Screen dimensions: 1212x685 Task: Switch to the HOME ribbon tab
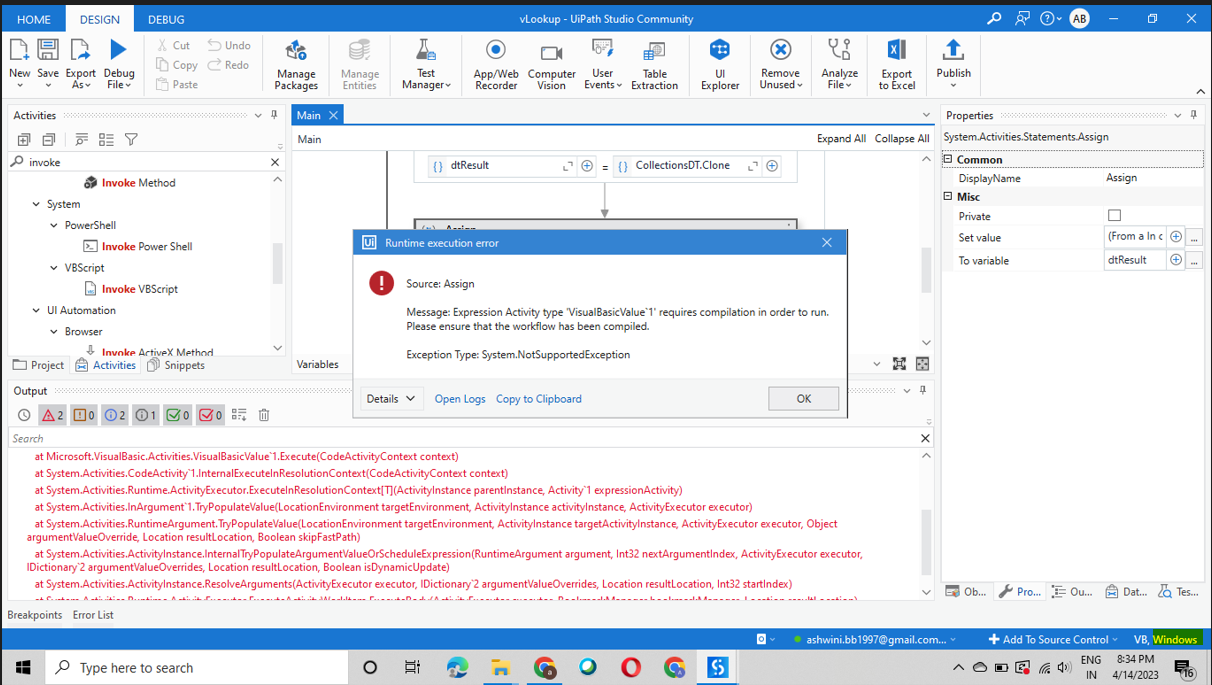point(33,19)
